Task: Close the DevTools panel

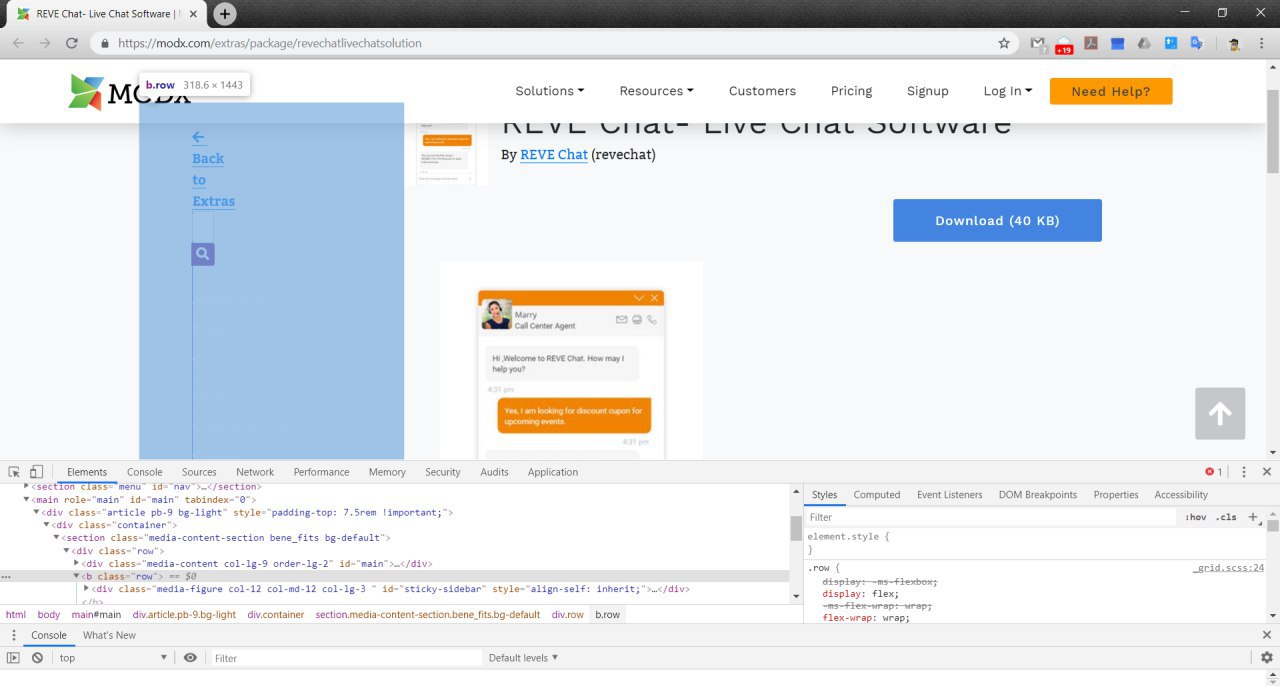Action: click(1267, 472)
